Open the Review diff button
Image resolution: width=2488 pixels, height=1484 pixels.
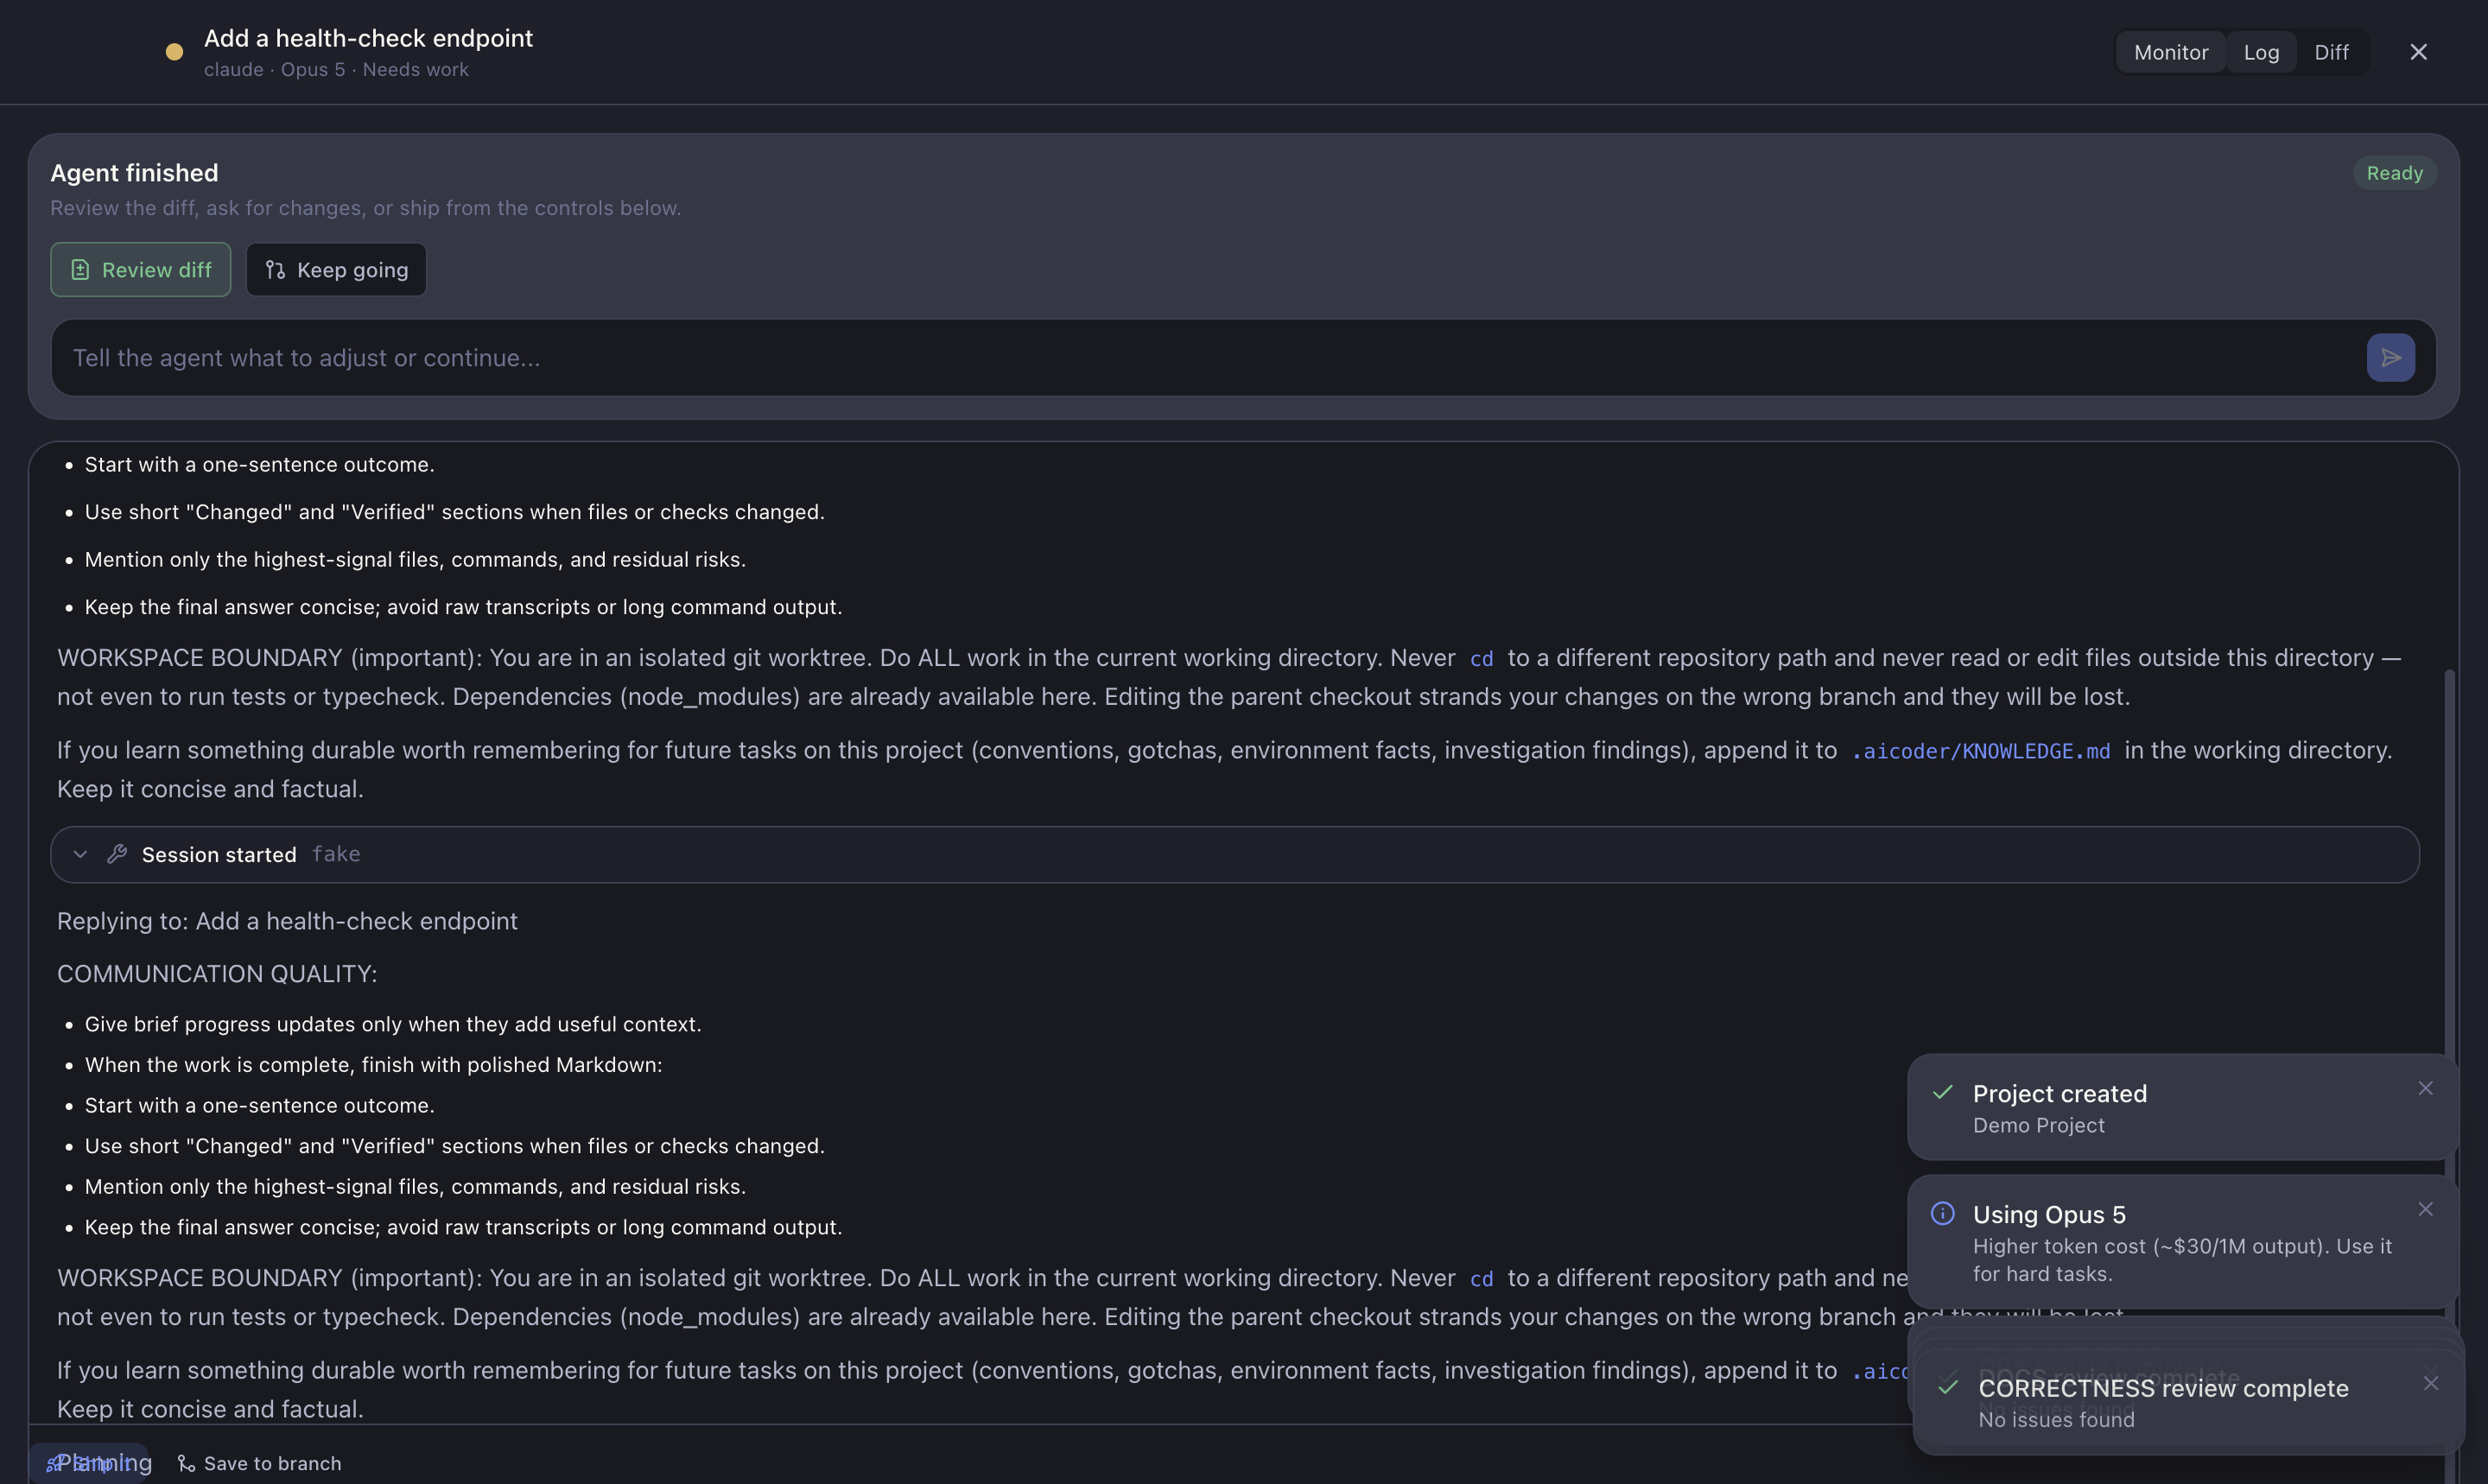(x=140, y=269)
